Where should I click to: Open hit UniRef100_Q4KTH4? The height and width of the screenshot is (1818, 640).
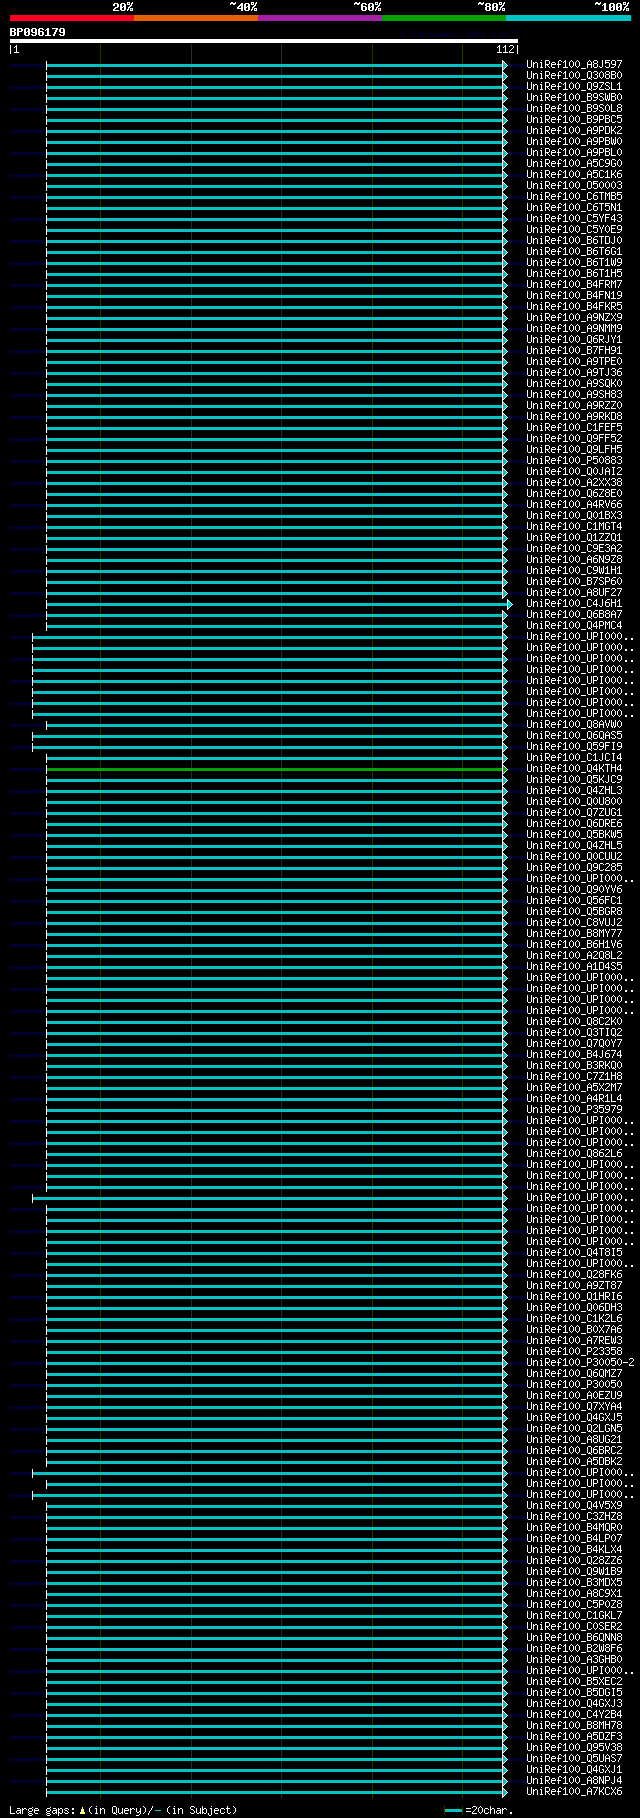coord(574,768)
